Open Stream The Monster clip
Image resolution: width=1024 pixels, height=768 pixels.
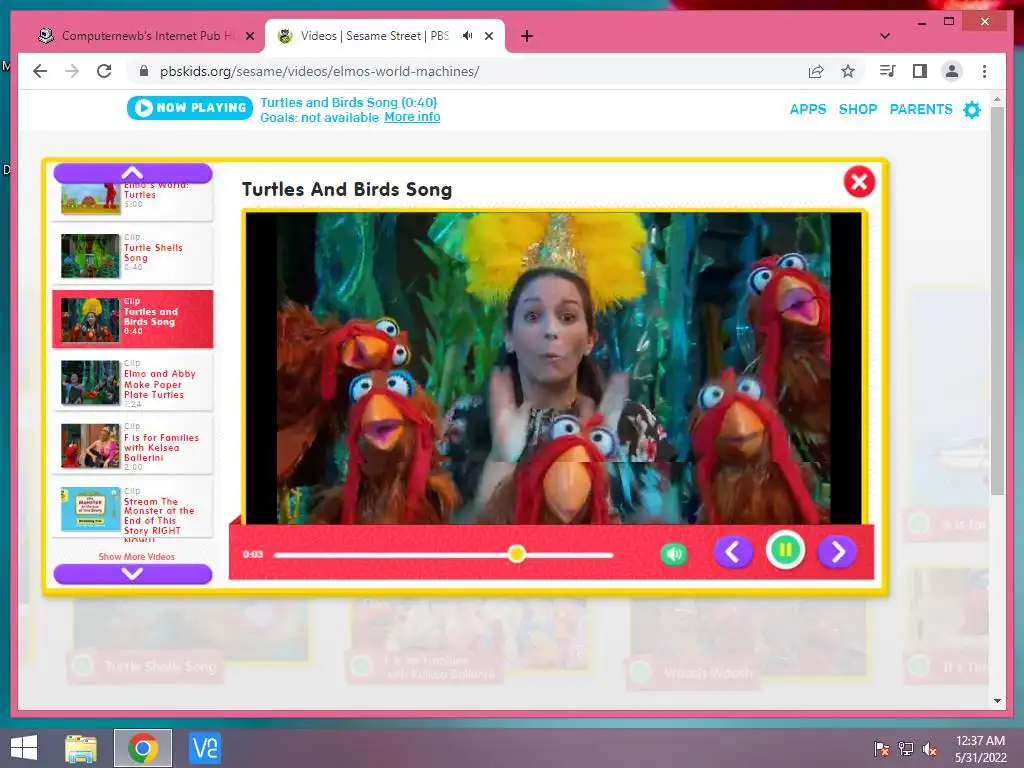(133, 511)
